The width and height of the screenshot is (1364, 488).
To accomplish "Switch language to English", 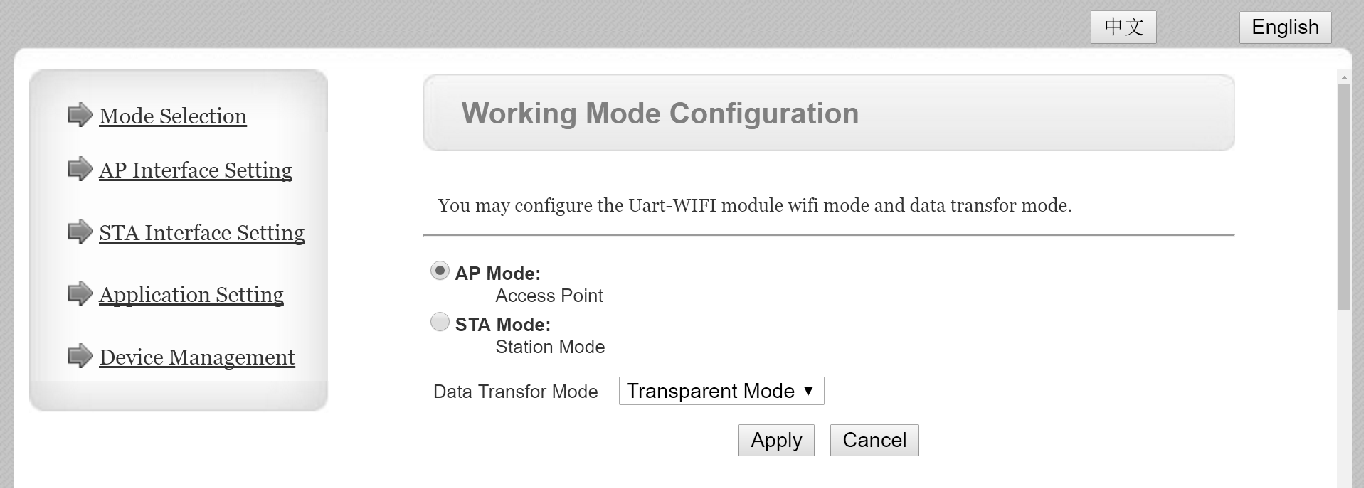I will tap(1285, 27).
